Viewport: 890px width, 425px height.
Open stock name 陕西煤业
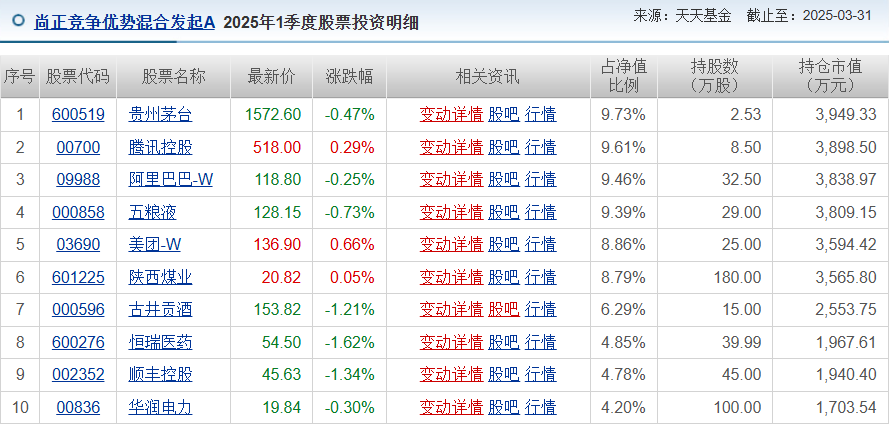pos(161,277)
